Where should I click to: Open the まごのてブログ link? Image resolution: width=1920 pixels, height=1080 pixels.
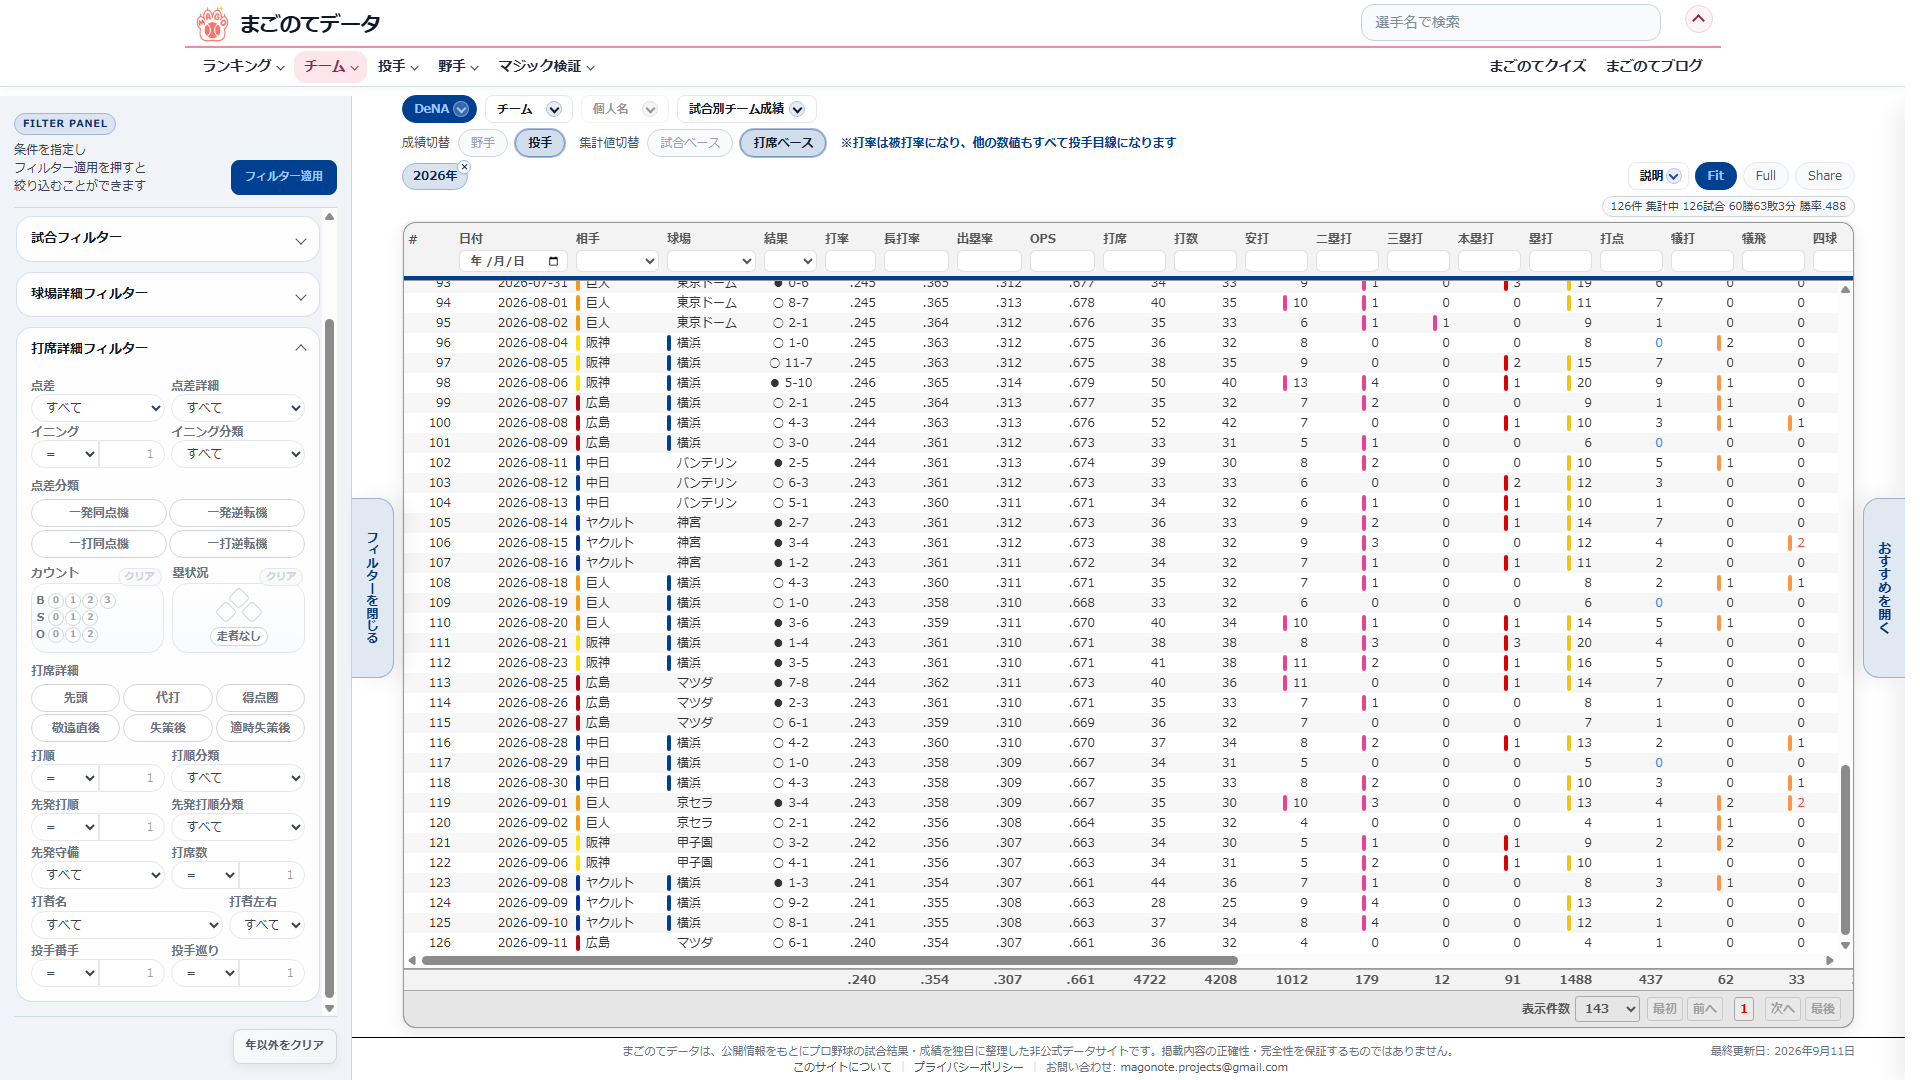(1654, 66)
